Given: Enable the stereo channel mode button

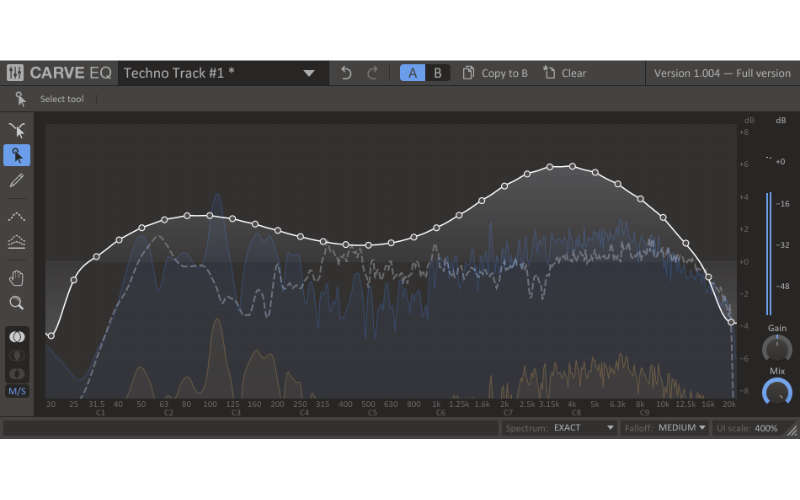Looking at the screenshot, I should coord(17,337).
